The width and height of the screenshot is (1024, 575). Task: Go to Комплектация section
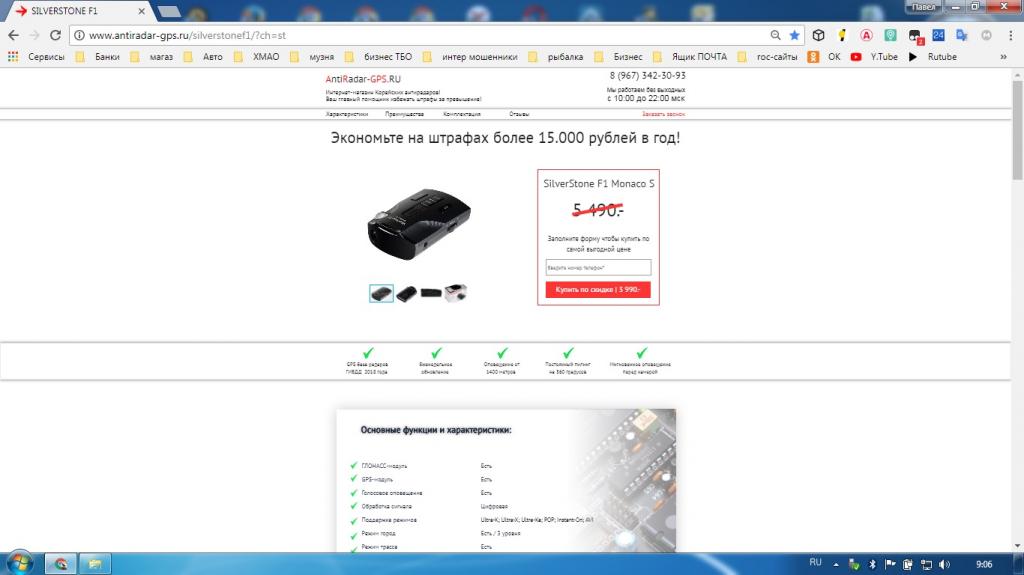coord(462,114)
